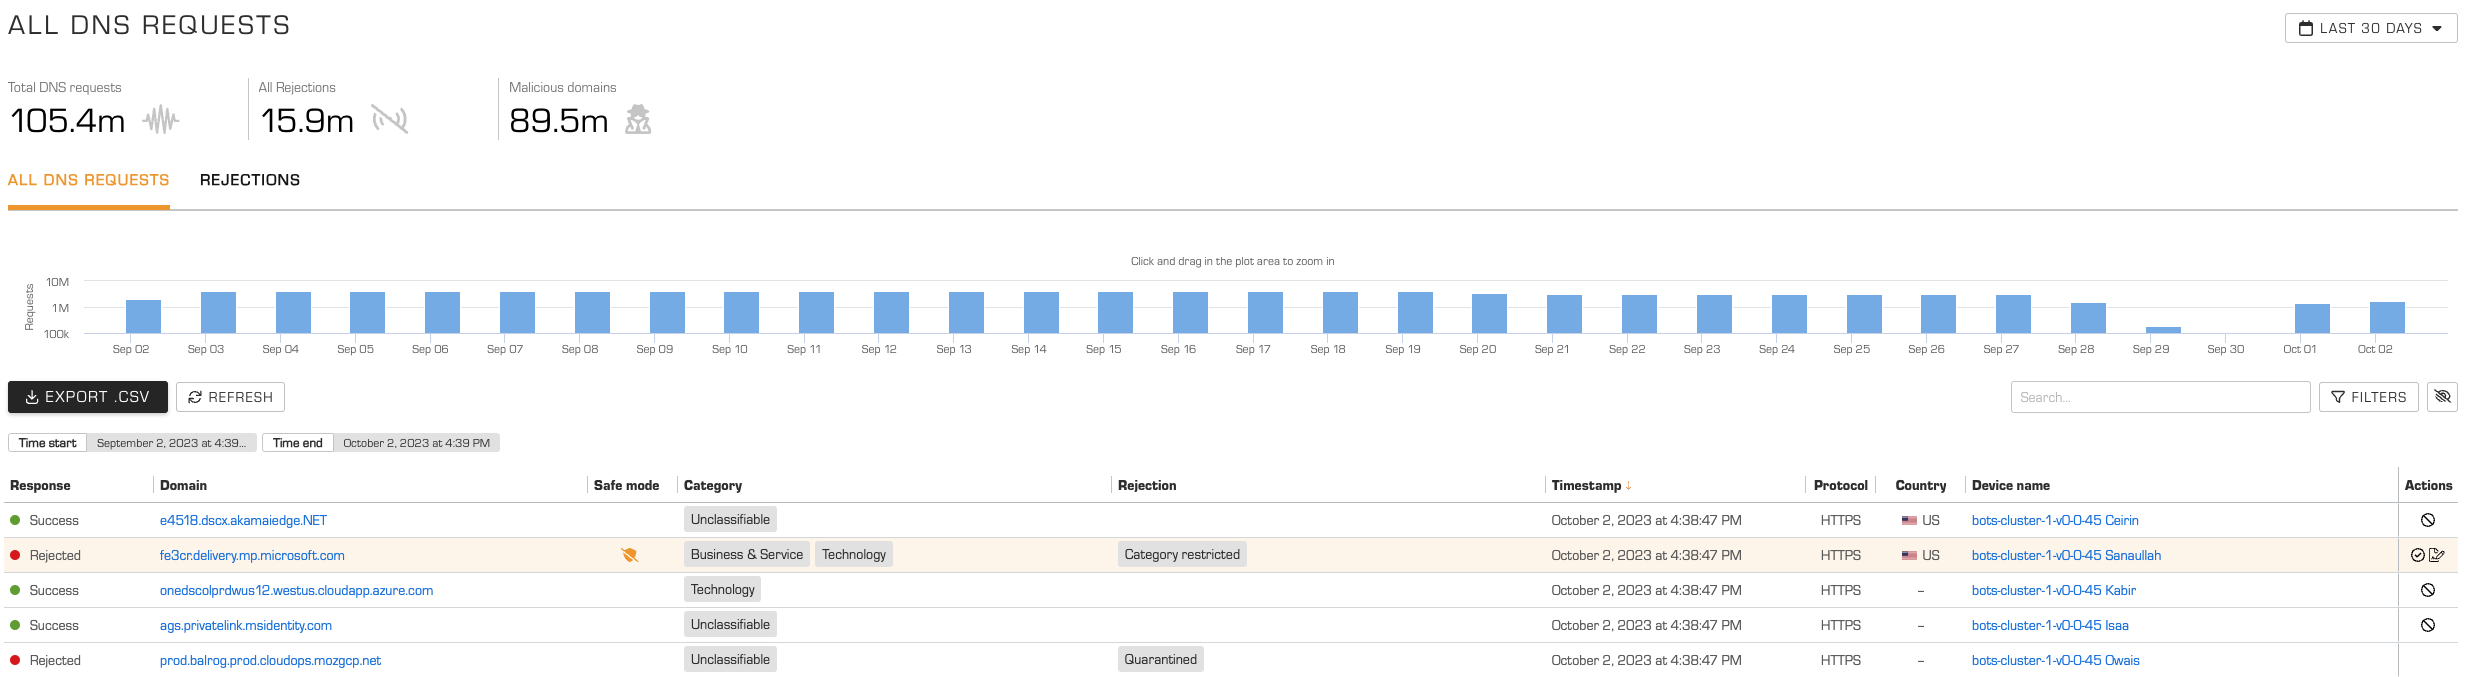2465x677 pixels.
Task: Select the All DNS Requests tab
Action: coord(88,180)
